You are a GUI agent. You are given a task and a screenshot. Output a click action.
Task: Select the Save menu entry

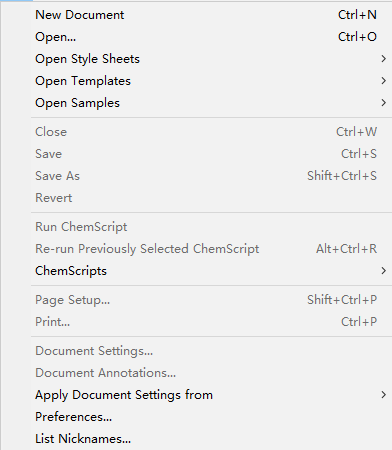click(211, 154)
